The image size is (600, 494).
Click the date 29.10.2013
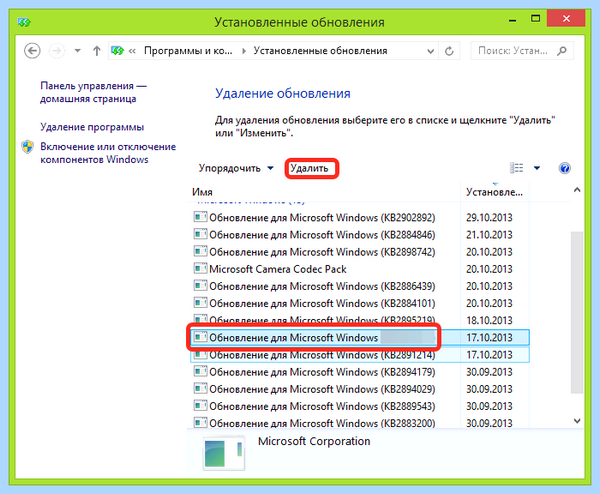click(489, 218)
